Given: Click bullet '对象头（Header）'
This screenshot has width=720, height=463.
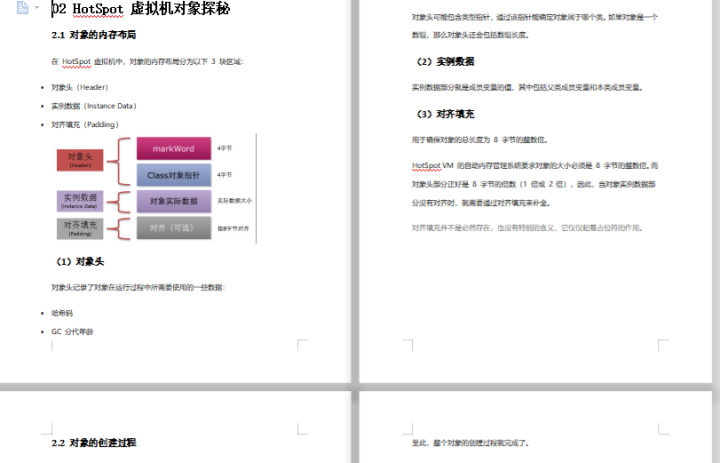Looking at the screenshot, I should (79, 87).
